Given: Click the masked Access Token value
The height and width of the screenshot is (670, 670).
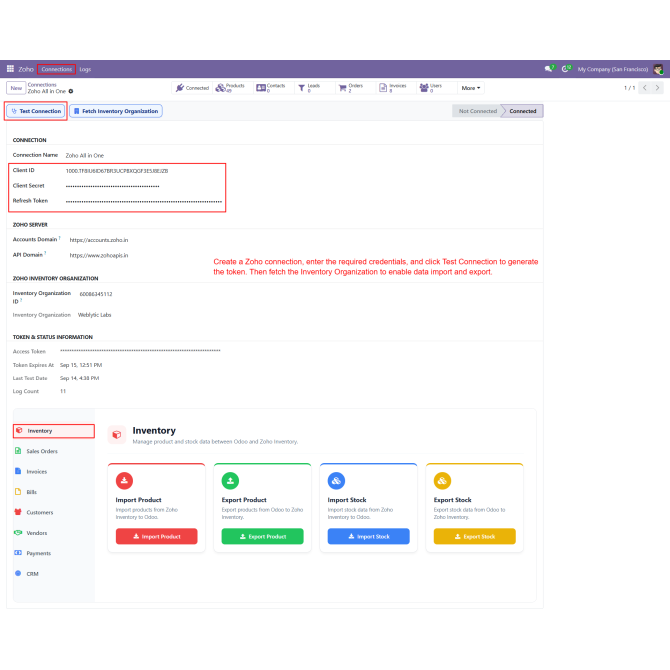Looking at the screenshot, I should click(140, 351).
